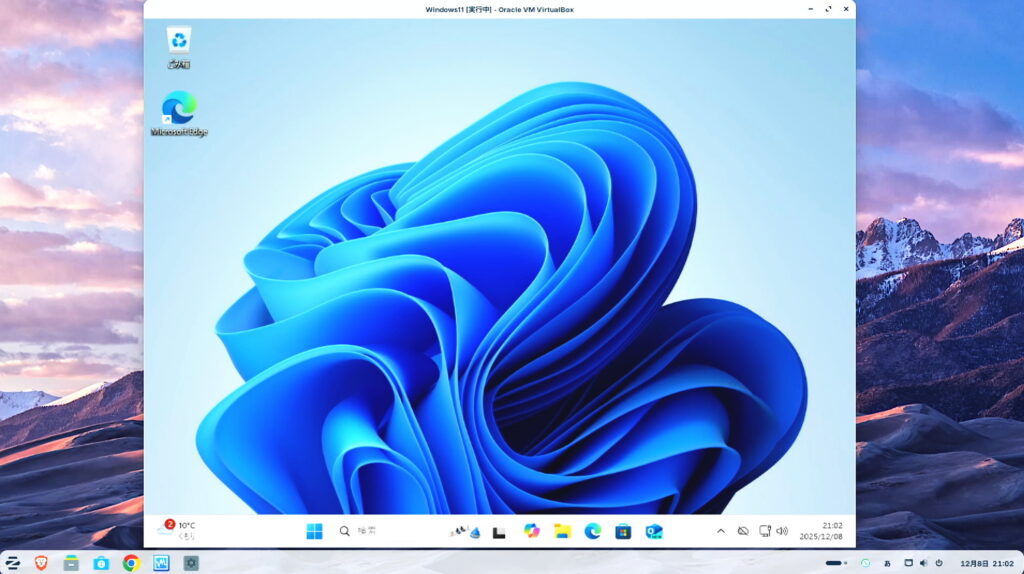This screenshot has height=574, width=1024.
Task: Open the Windows Start menu
Action: coord(314,531)
